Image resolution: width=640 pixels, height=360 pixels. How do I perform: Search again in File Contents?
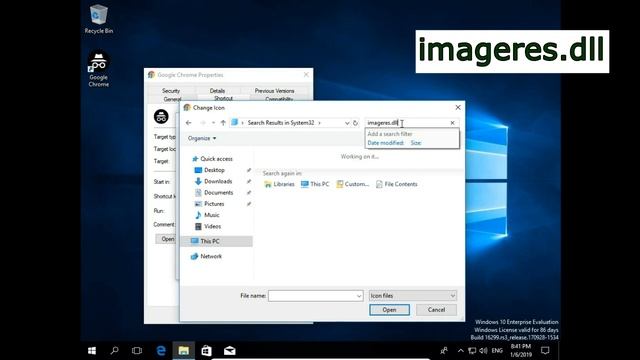tap(397, 184)
